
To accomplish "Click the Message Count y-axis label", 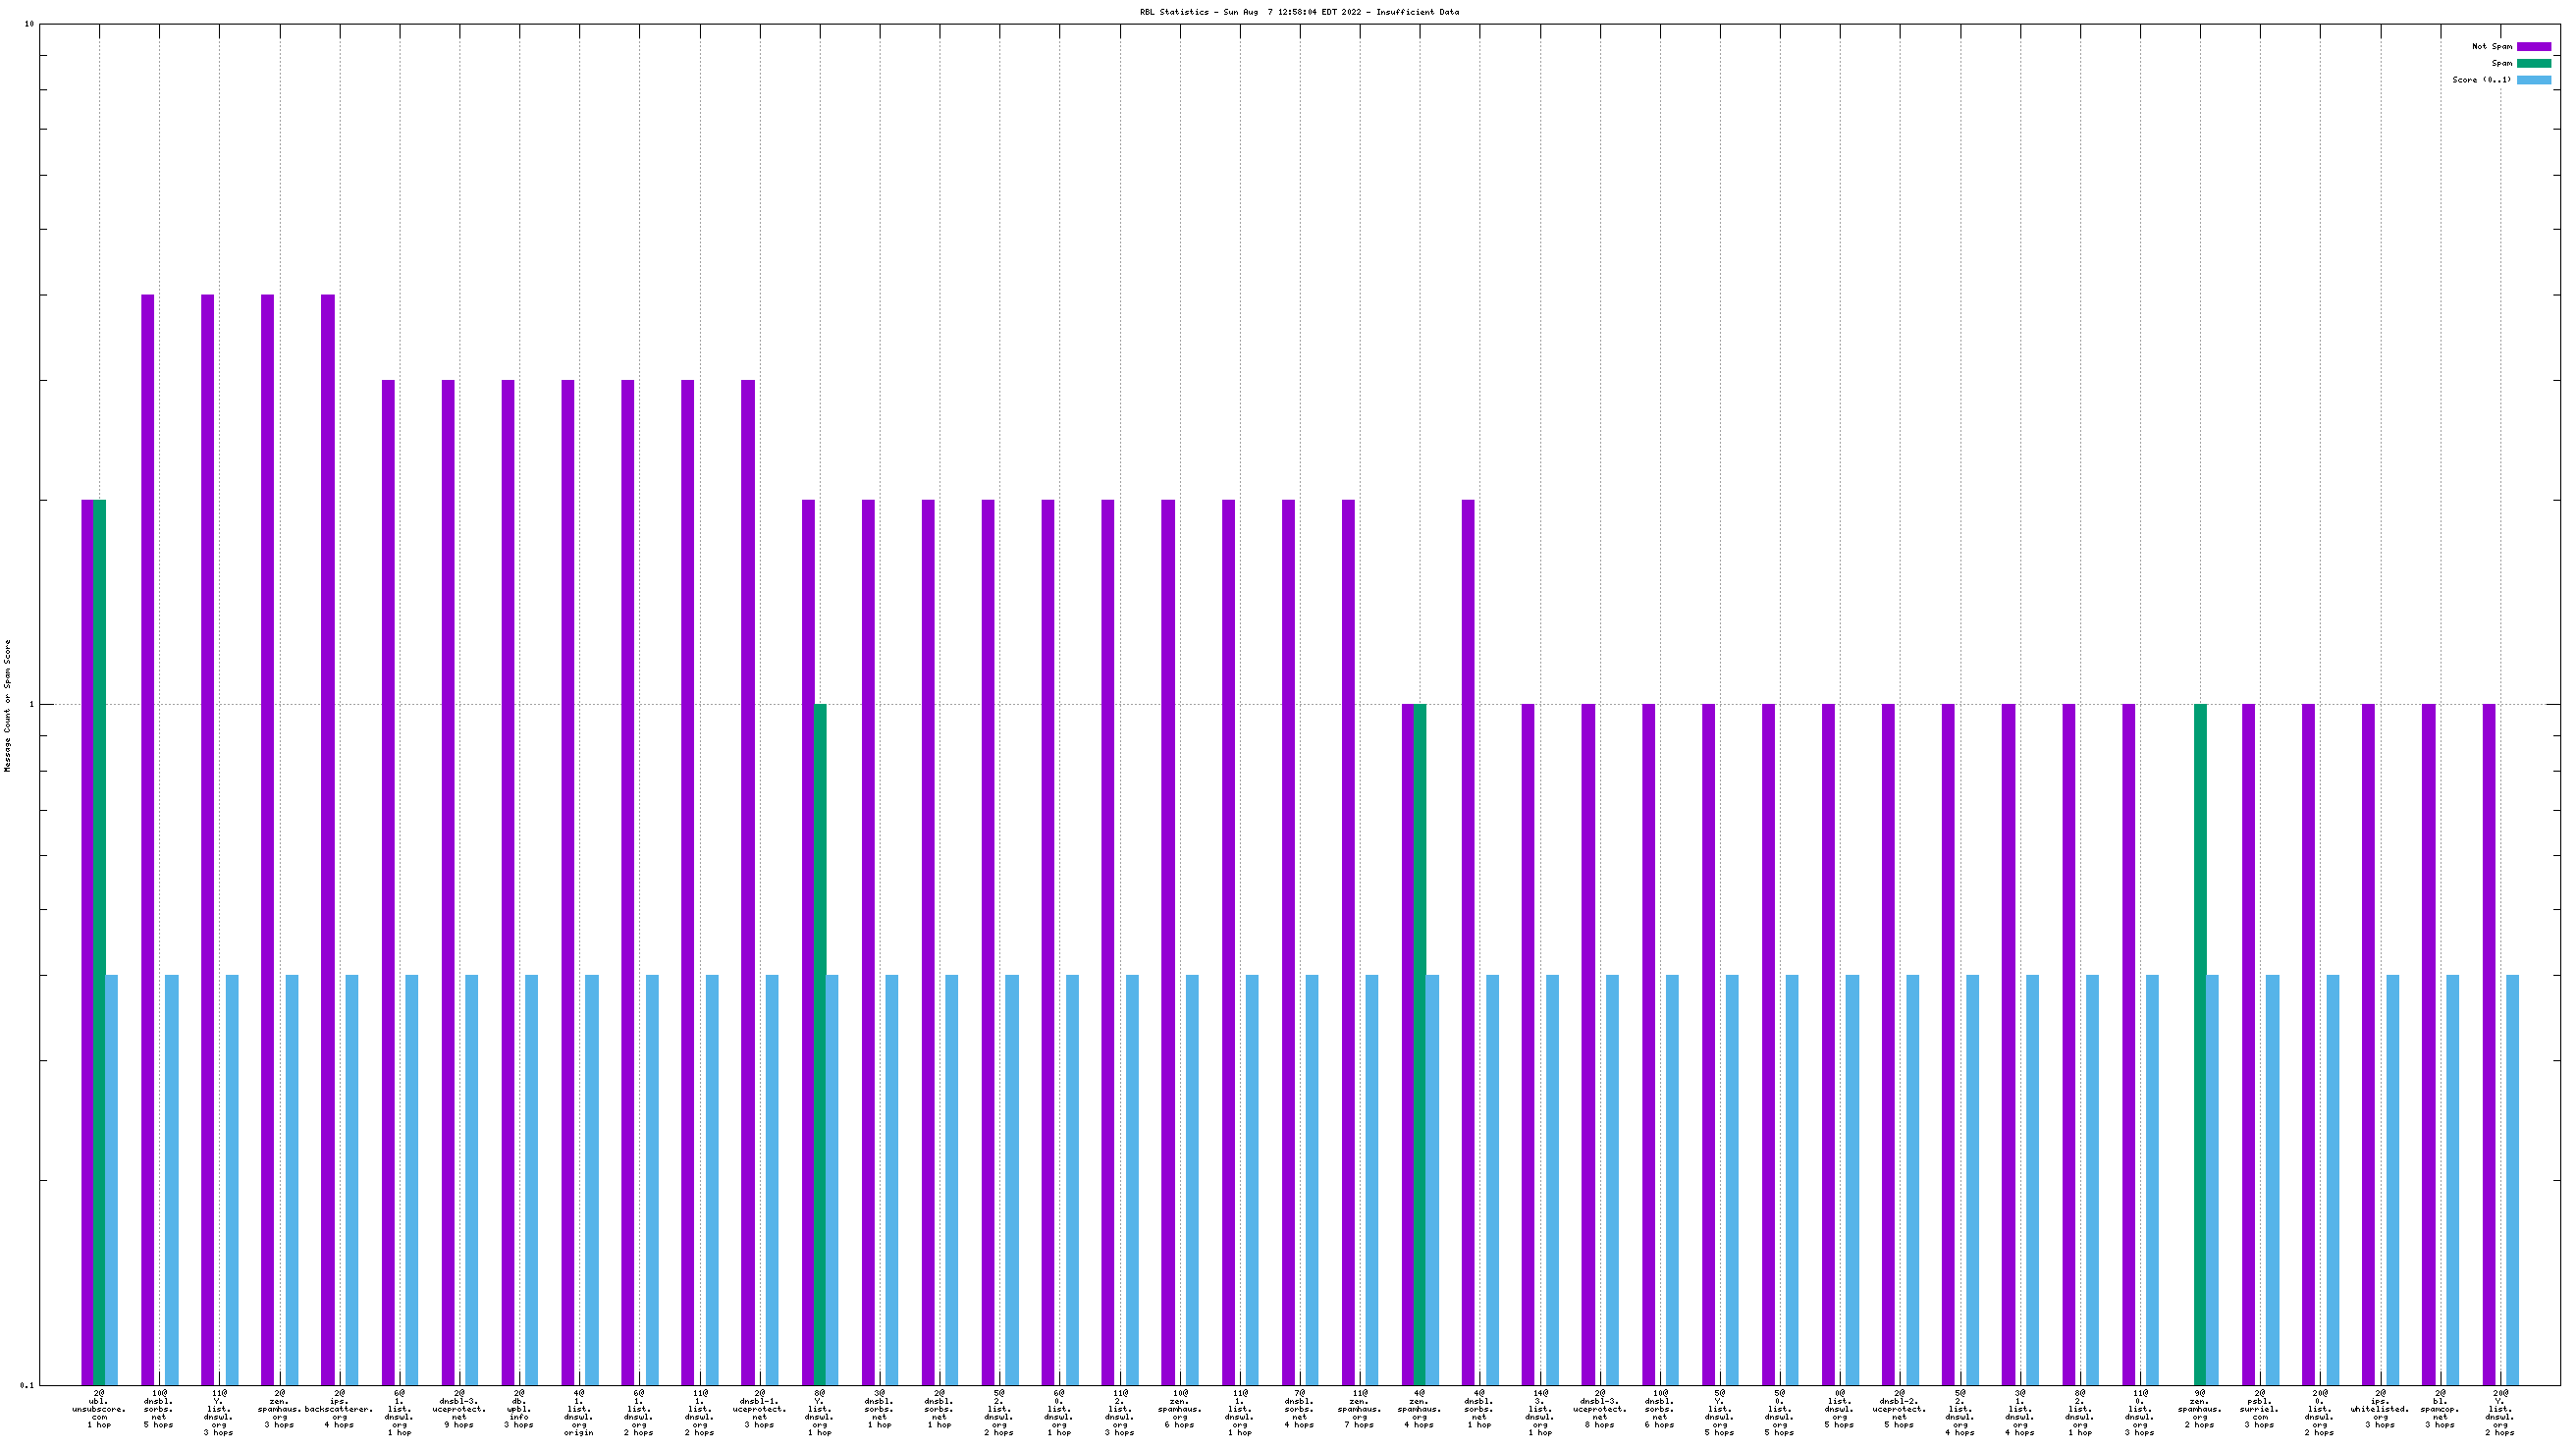I will point(8,705).
